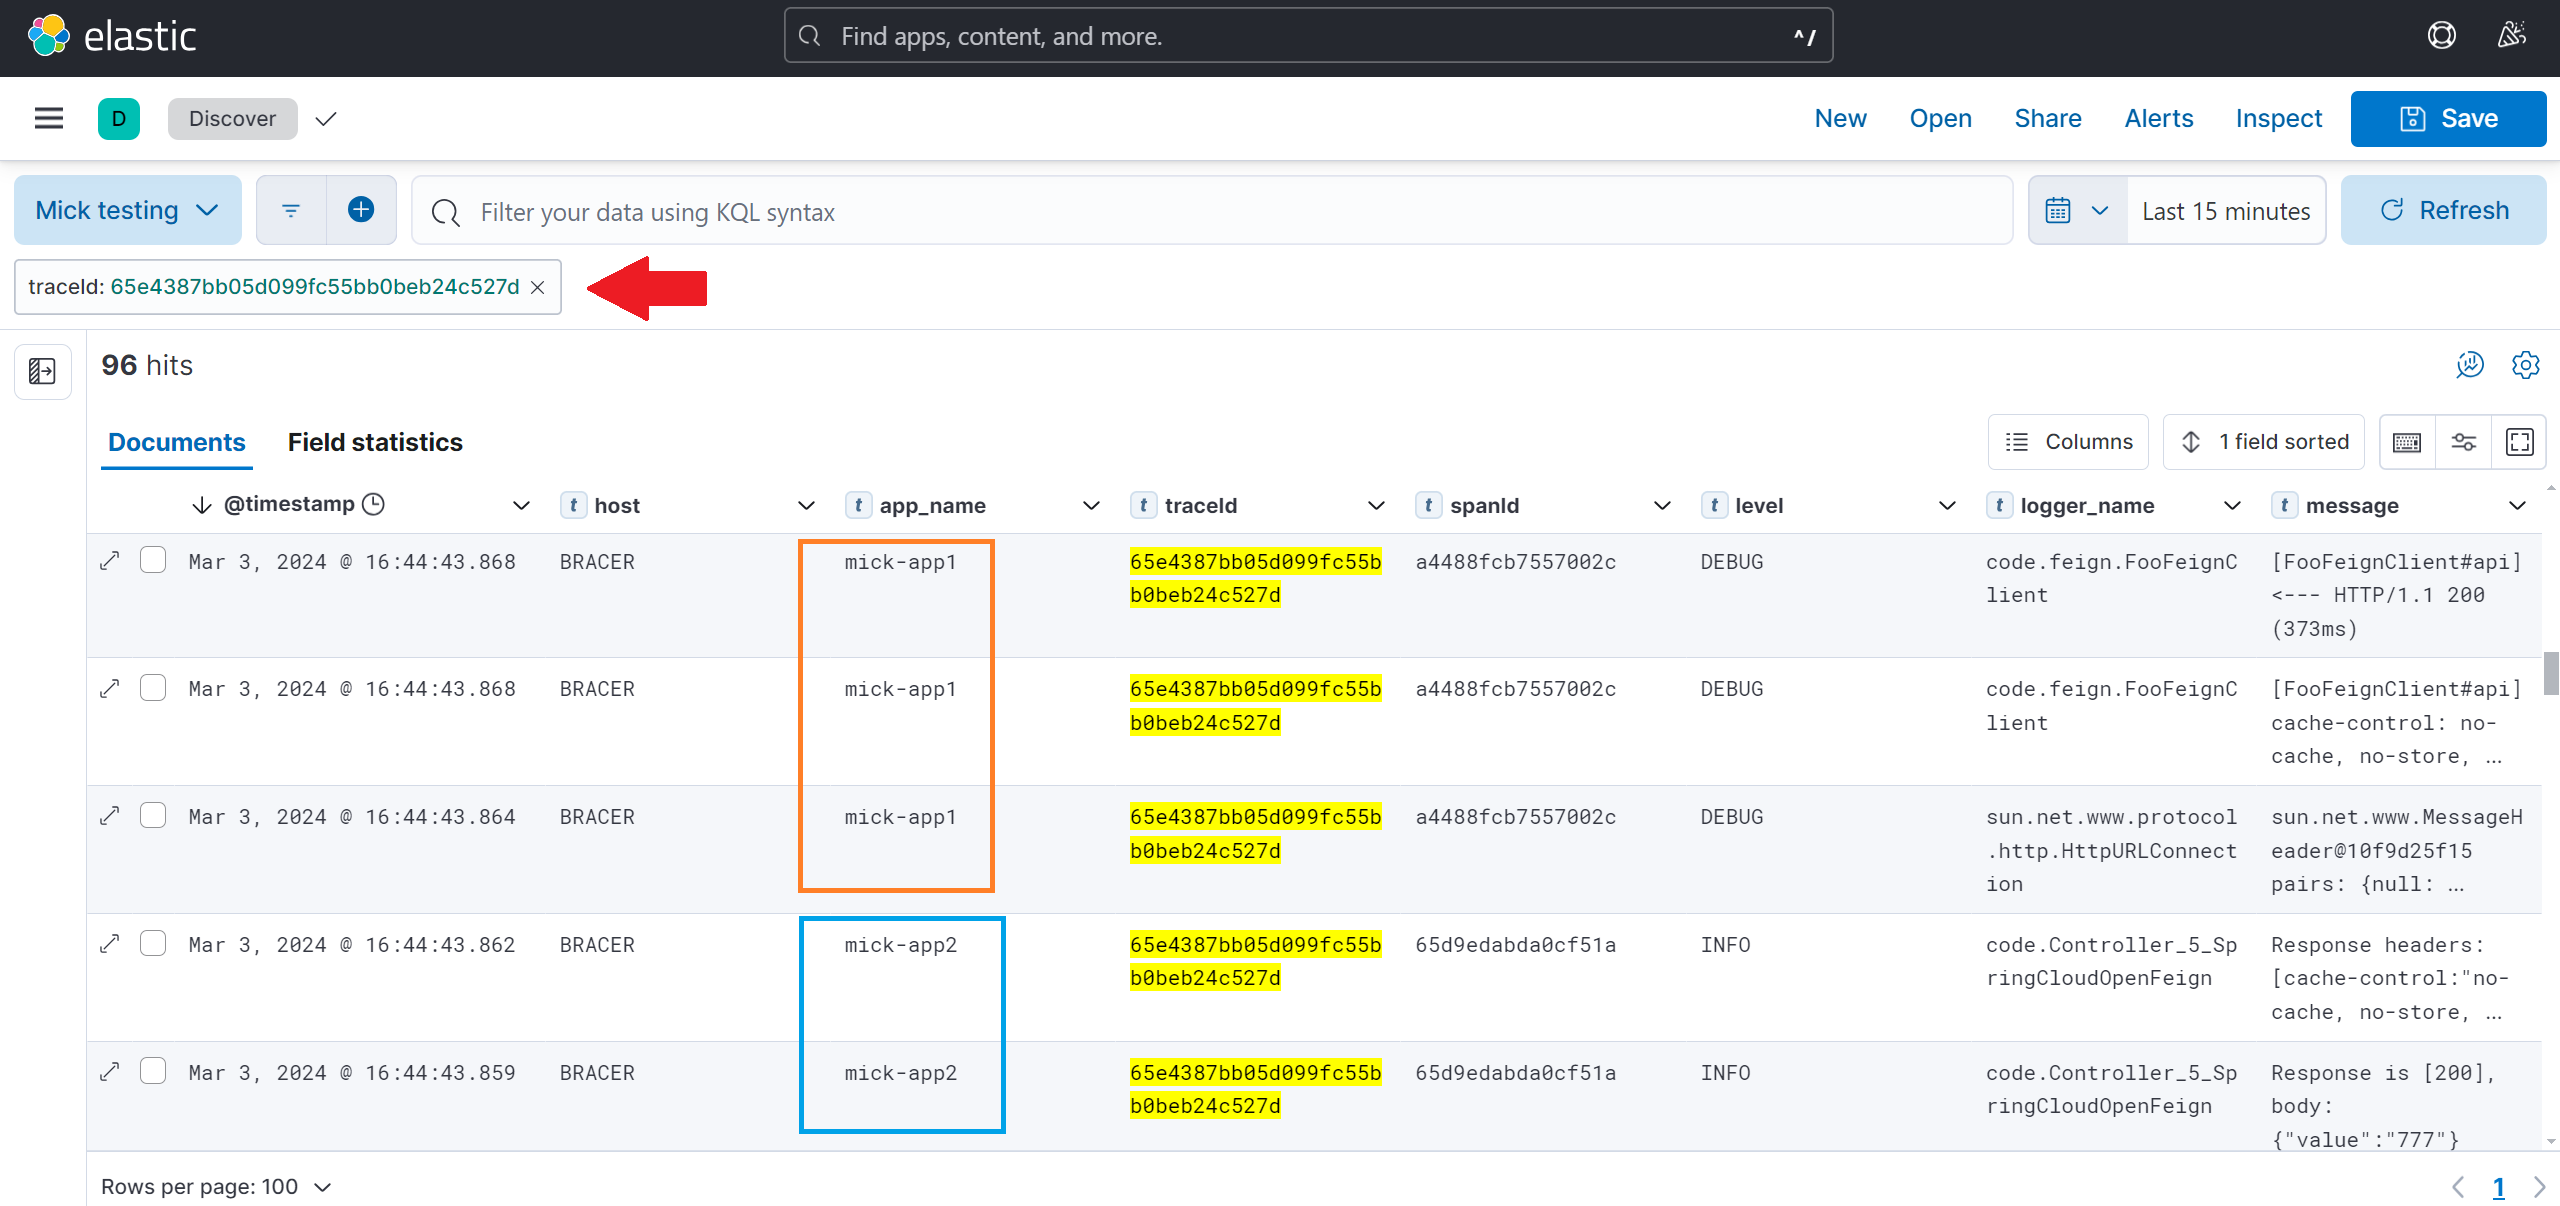Viewport: 2560px width, 1206px height.
Task: Expand the 16:44:43.862 document row
Action: (x=110, y=944)
